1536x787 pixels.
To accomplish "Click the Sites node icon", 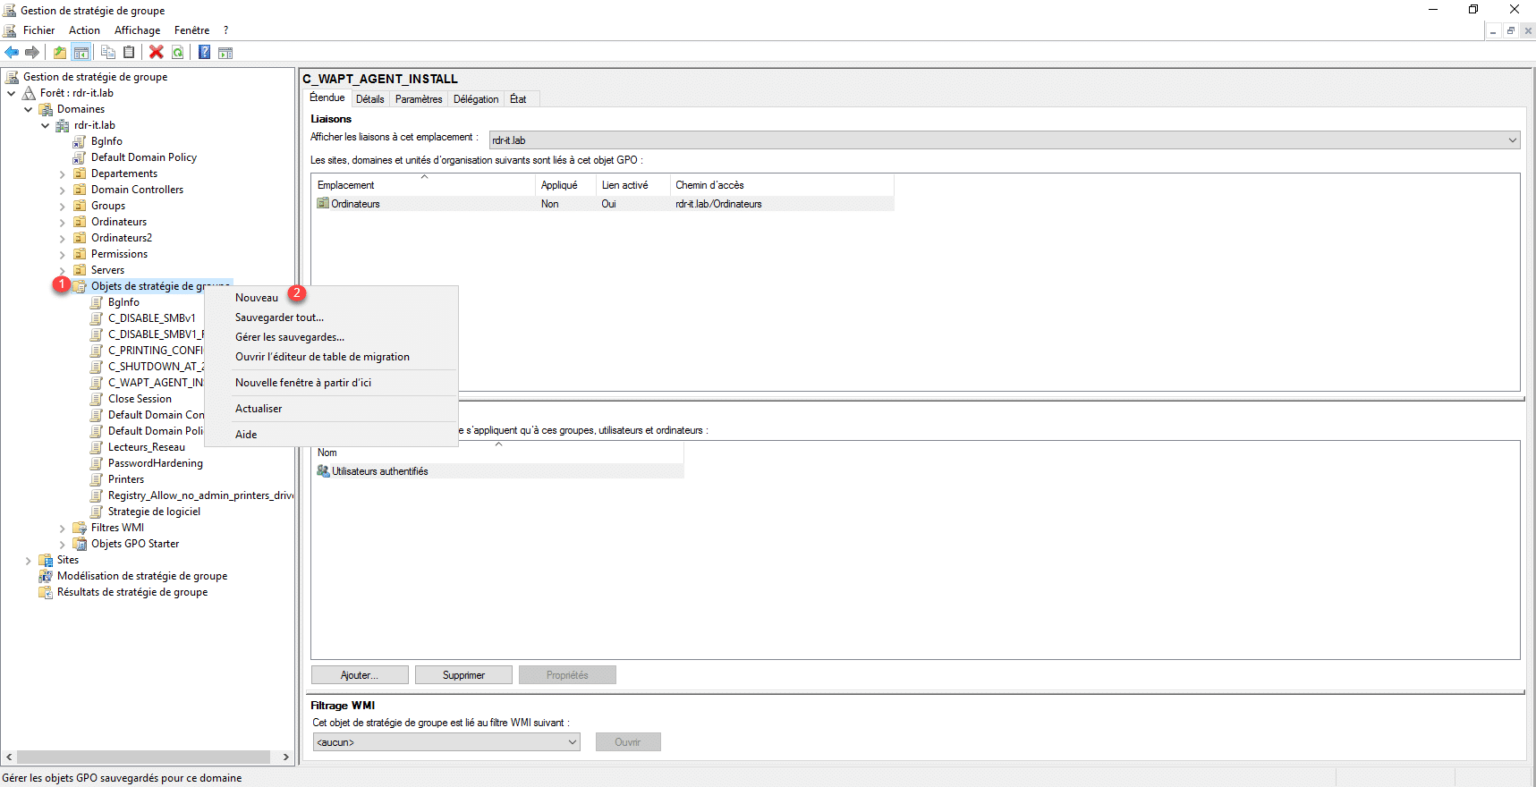I will [46, 560].
